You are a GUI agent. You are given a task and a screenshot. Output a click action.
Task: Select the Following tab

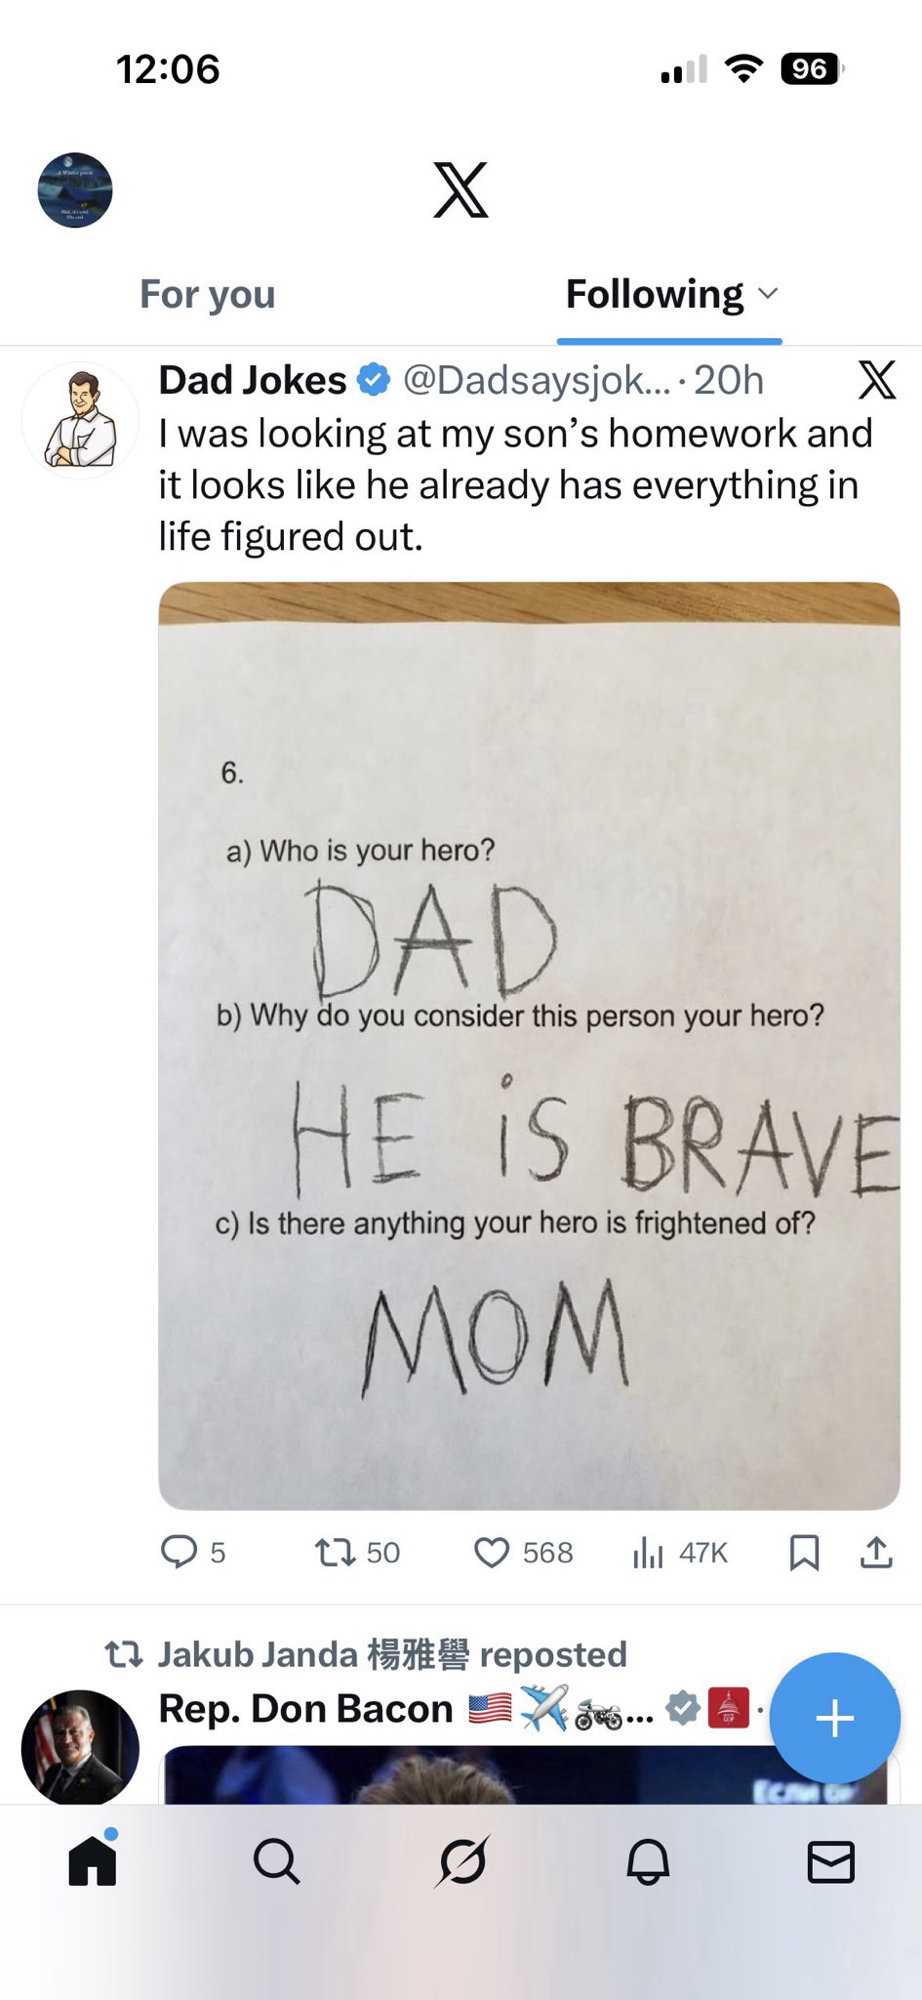point(654,294)
